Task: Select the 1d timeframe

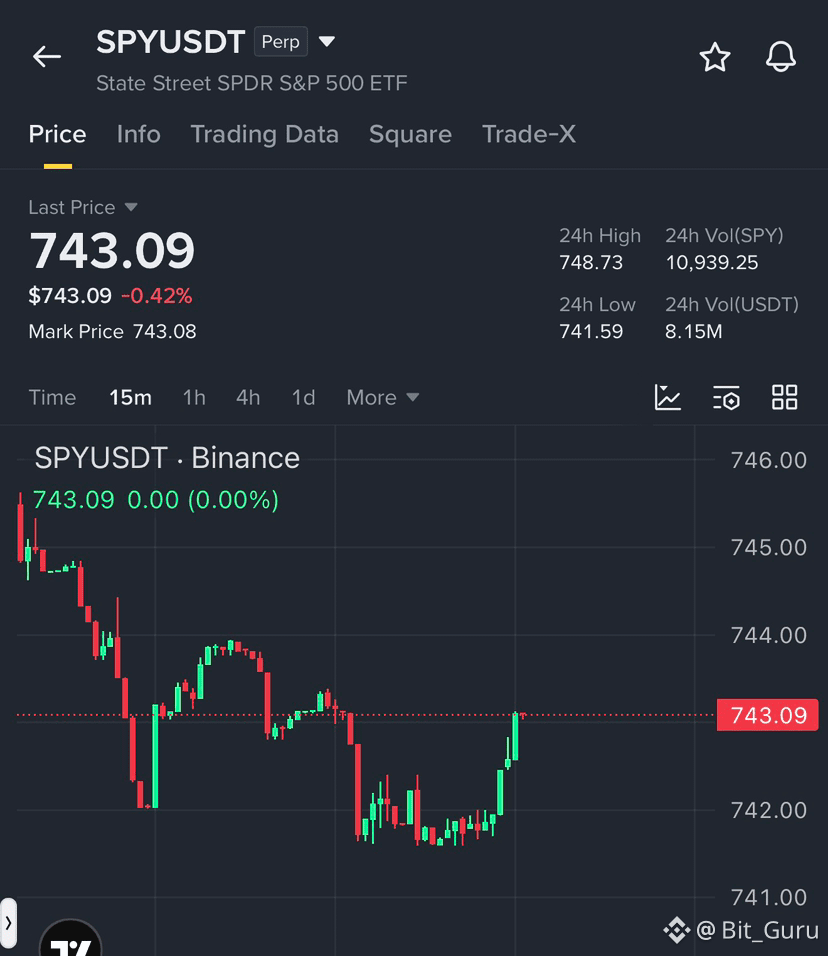Action: coord(303,398)
